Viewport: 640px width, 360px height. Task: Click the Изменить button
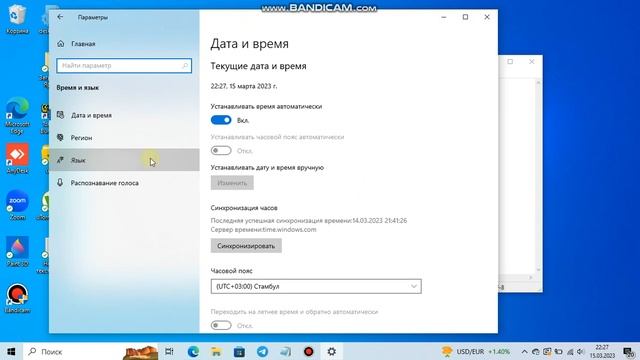pyautogui.click(x=232, y=183)
